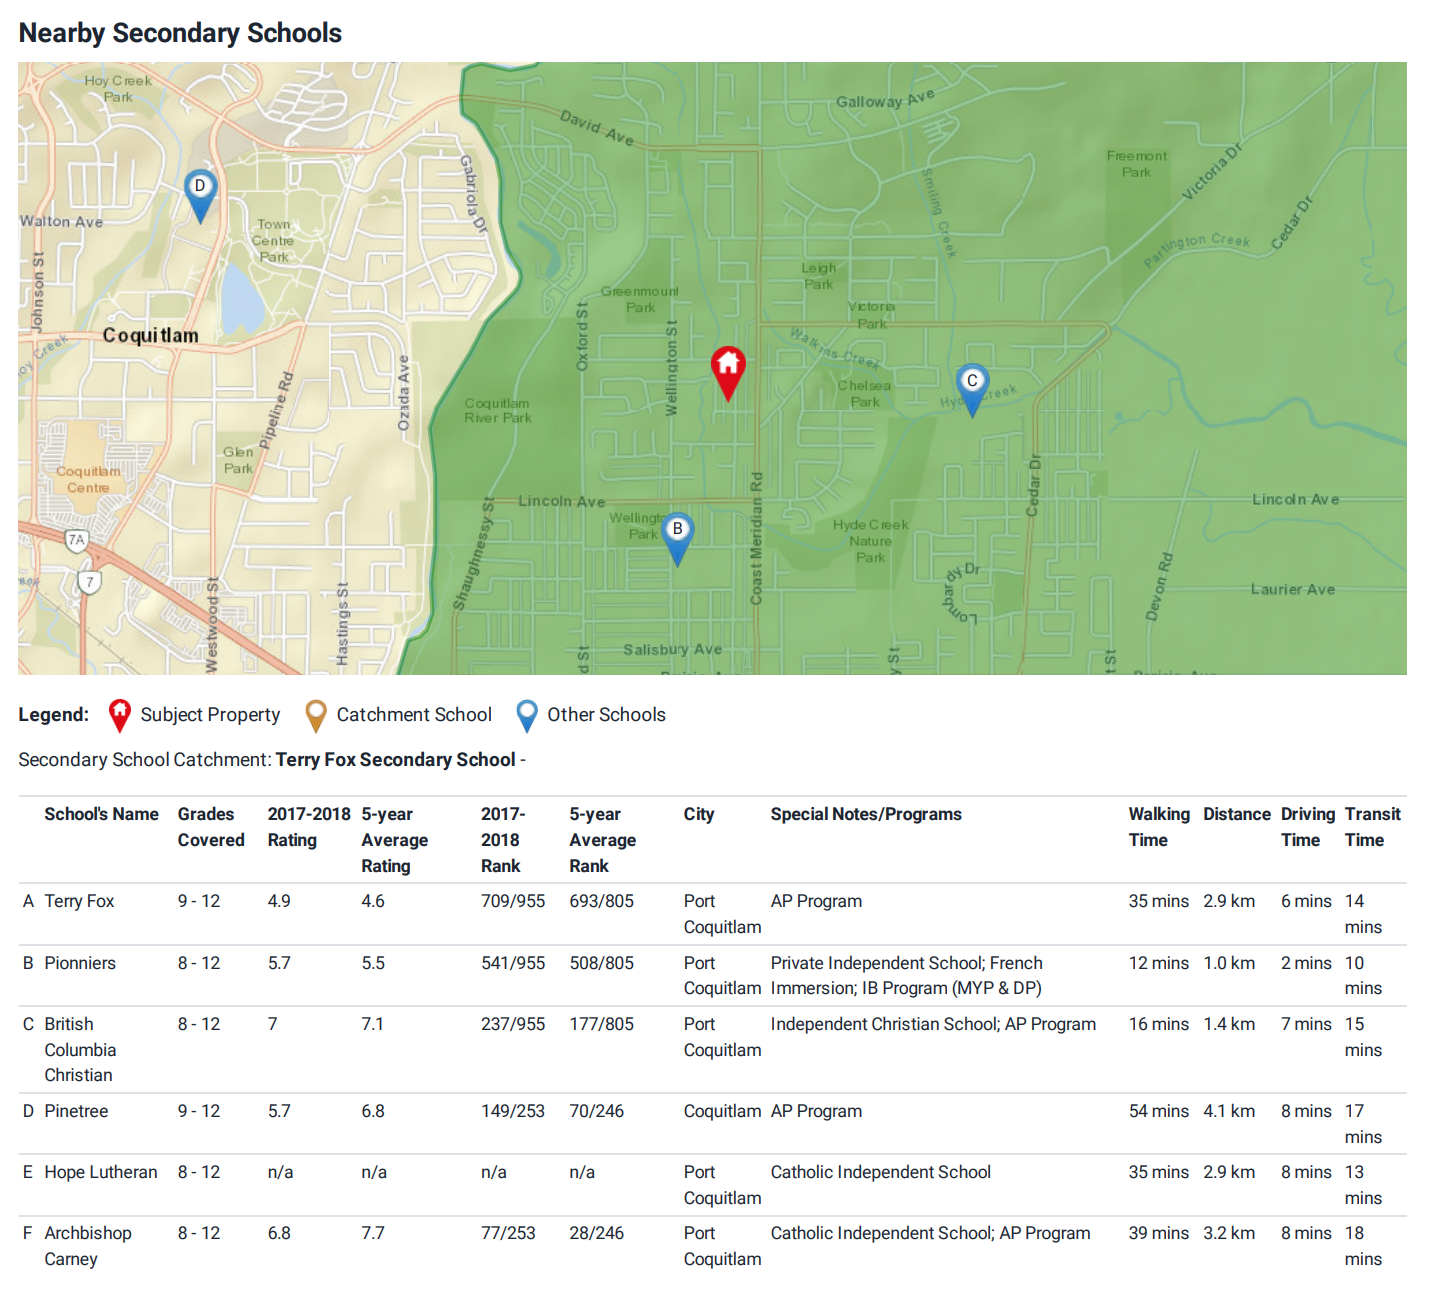Click Archbishop Carney 5-year rating 7.7
This screenshot has width=1432, height=1314.
coord(373,1233)
